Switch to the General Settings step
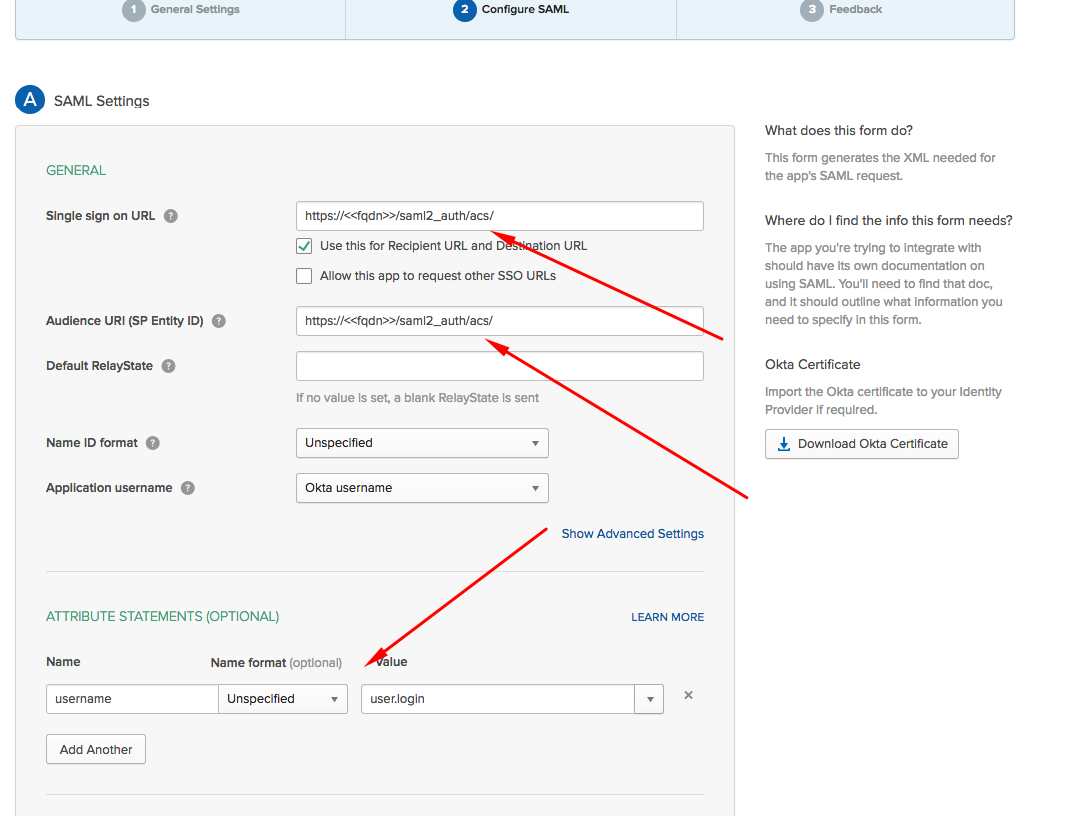1068x816 pixels. (196, 10)
